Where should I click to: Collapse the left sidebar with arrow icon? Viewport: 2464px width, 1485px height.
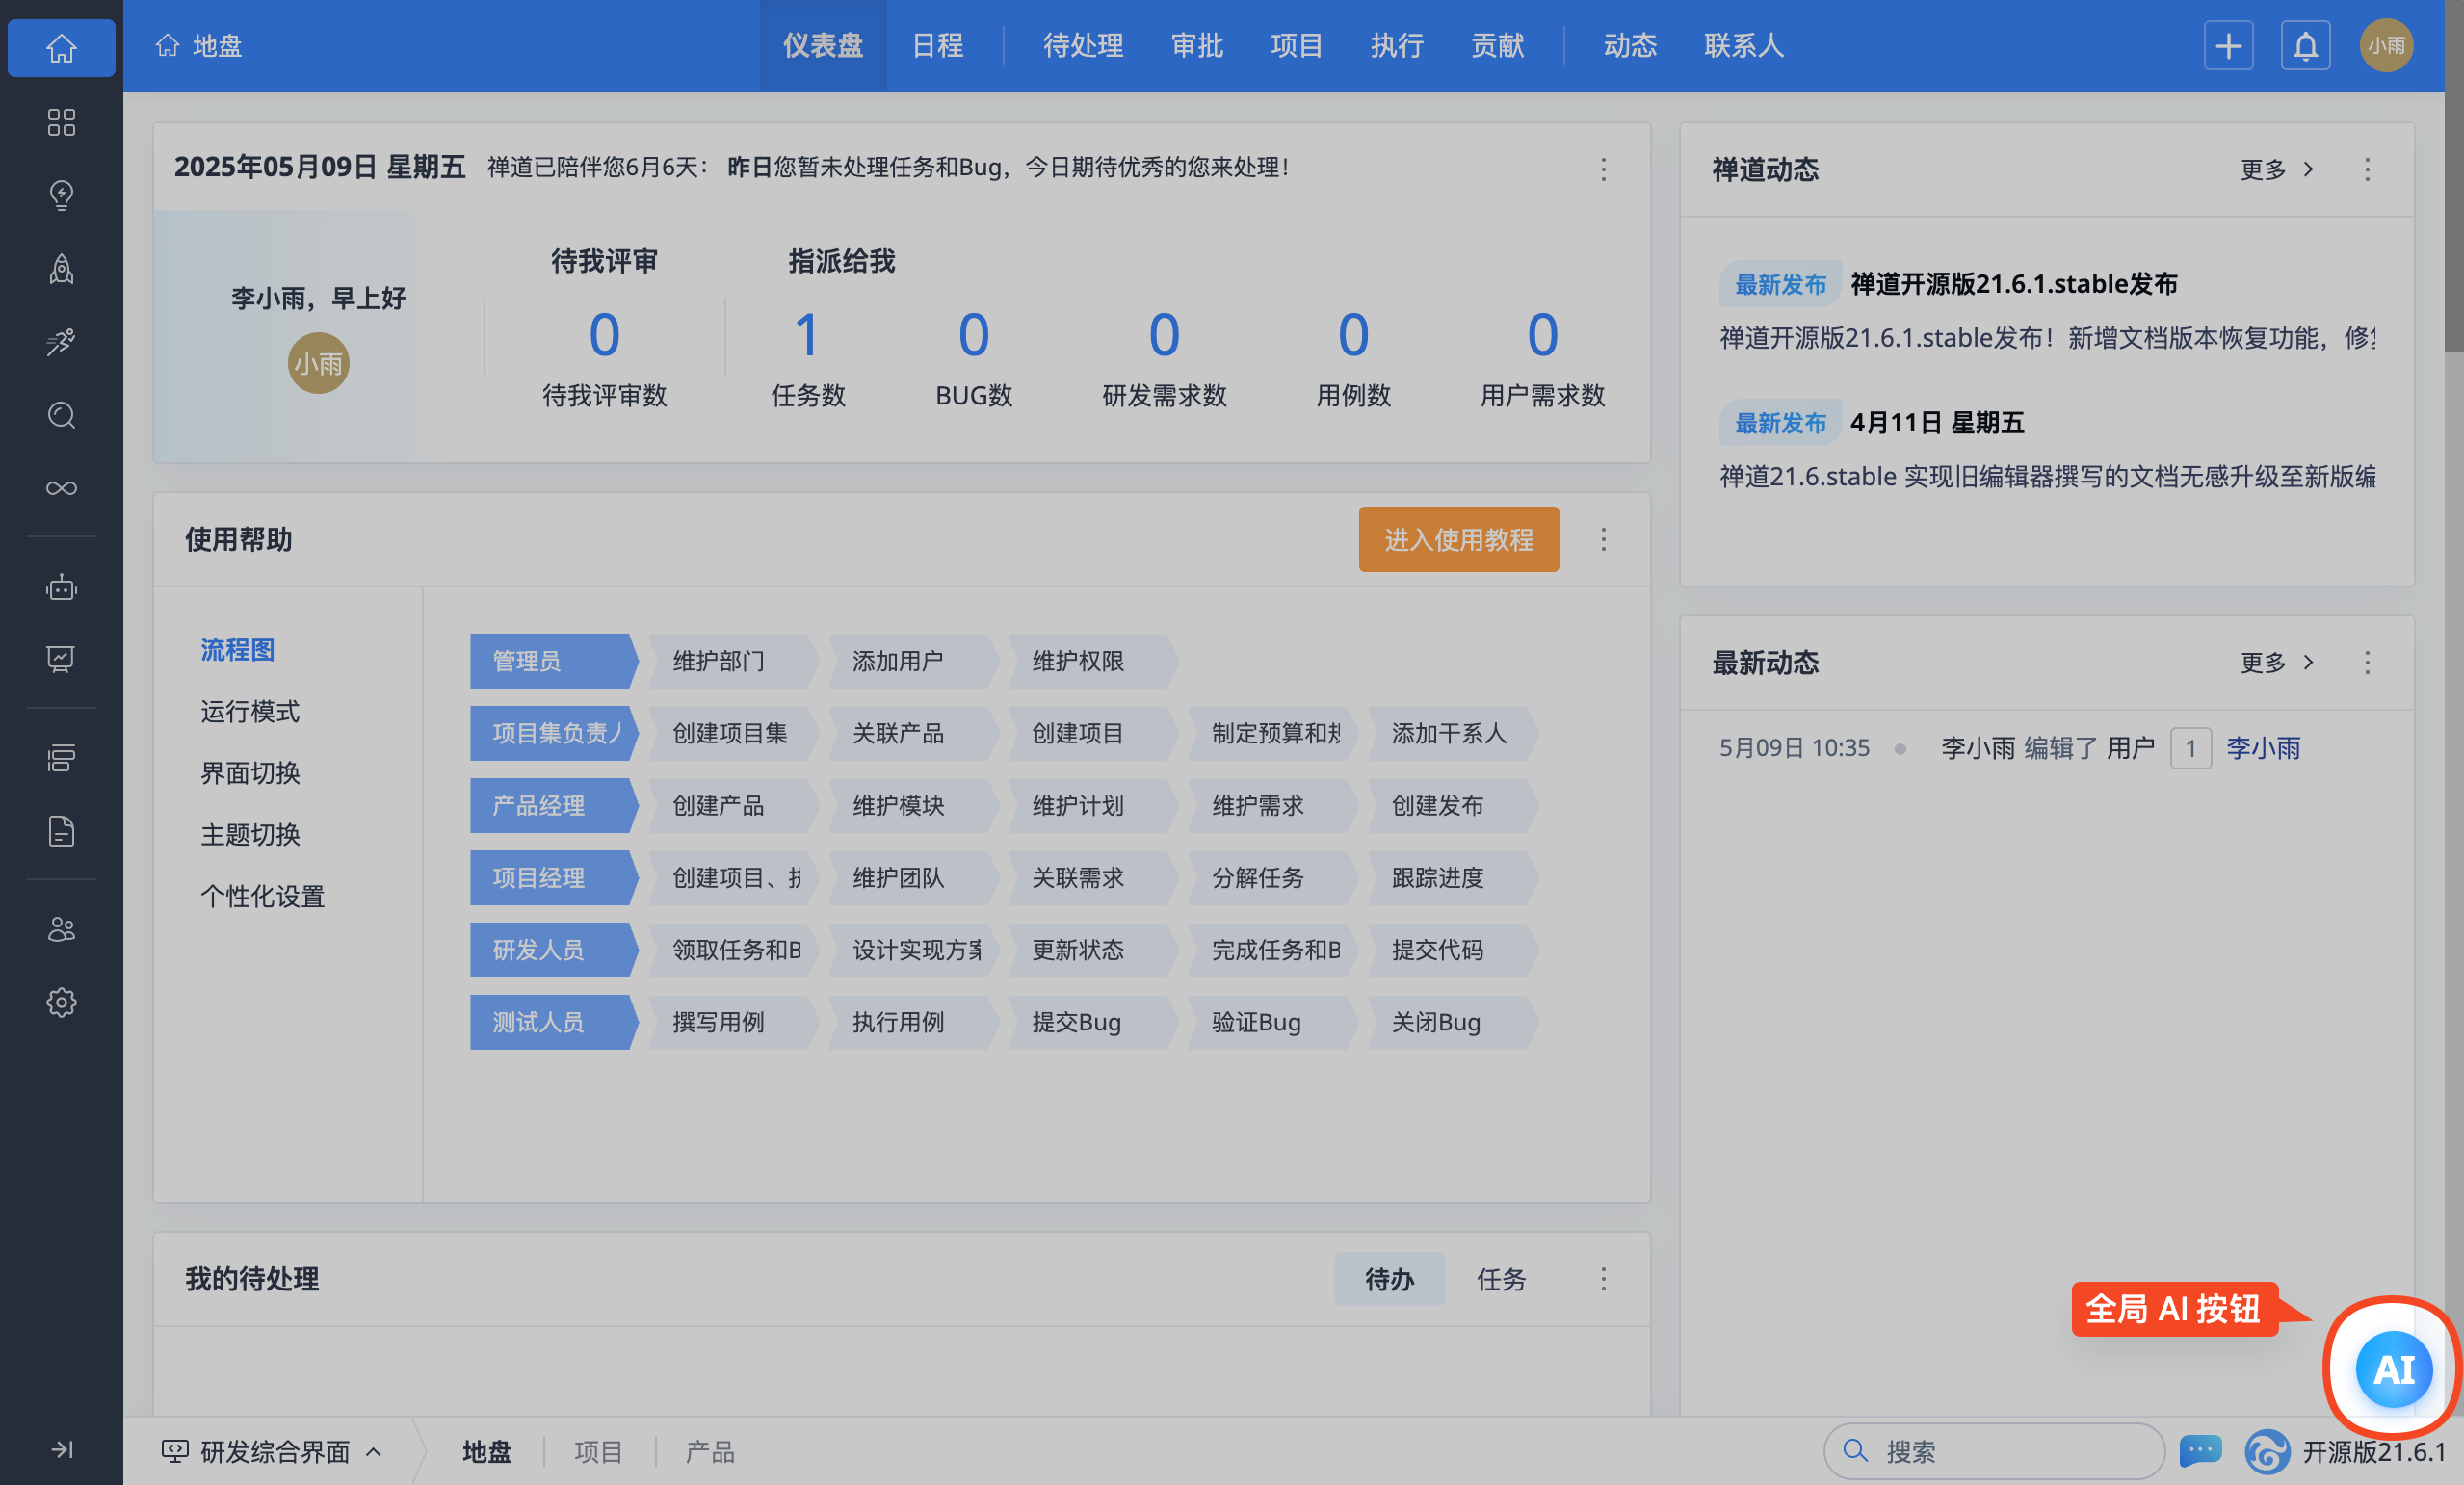[61, 1449]
